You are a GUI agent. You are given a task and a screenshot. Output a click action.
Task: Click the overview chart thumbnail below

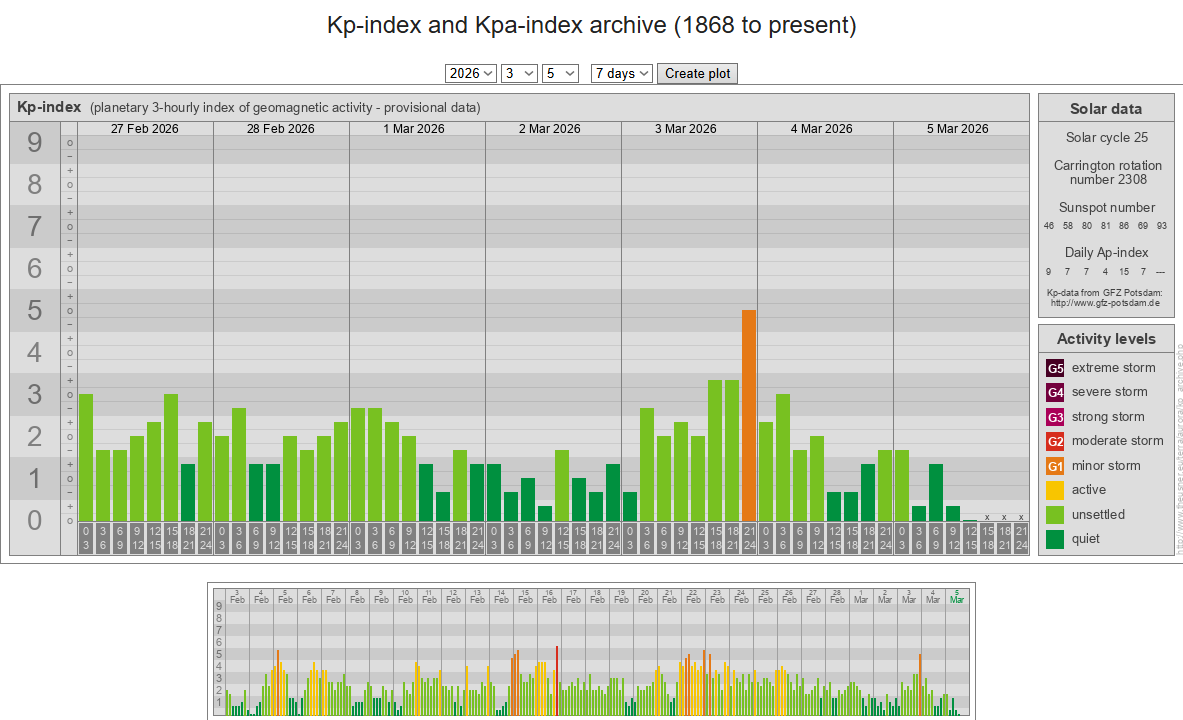591,650
